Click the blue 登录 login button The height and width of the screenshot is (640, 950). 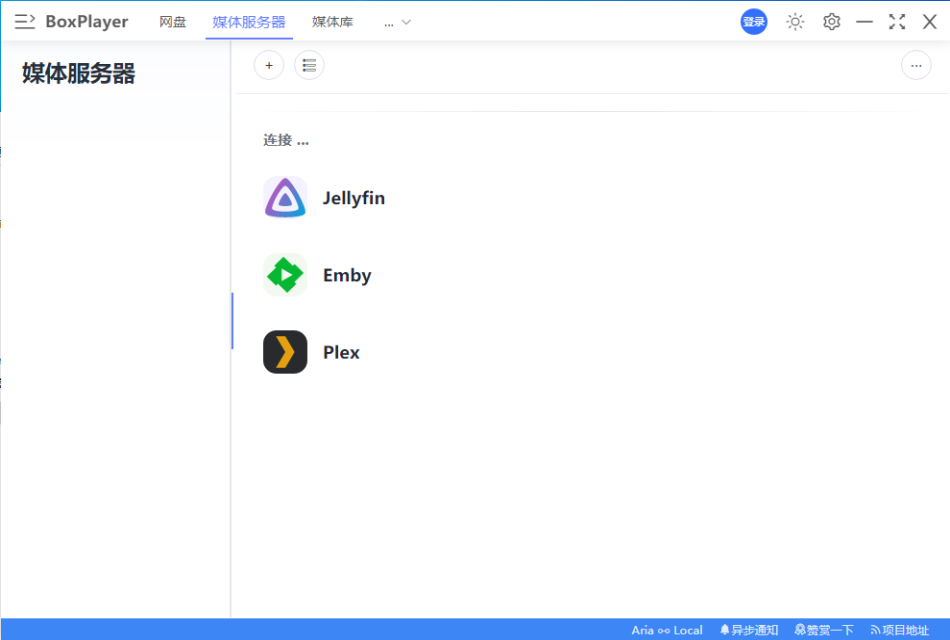(754, 22)
